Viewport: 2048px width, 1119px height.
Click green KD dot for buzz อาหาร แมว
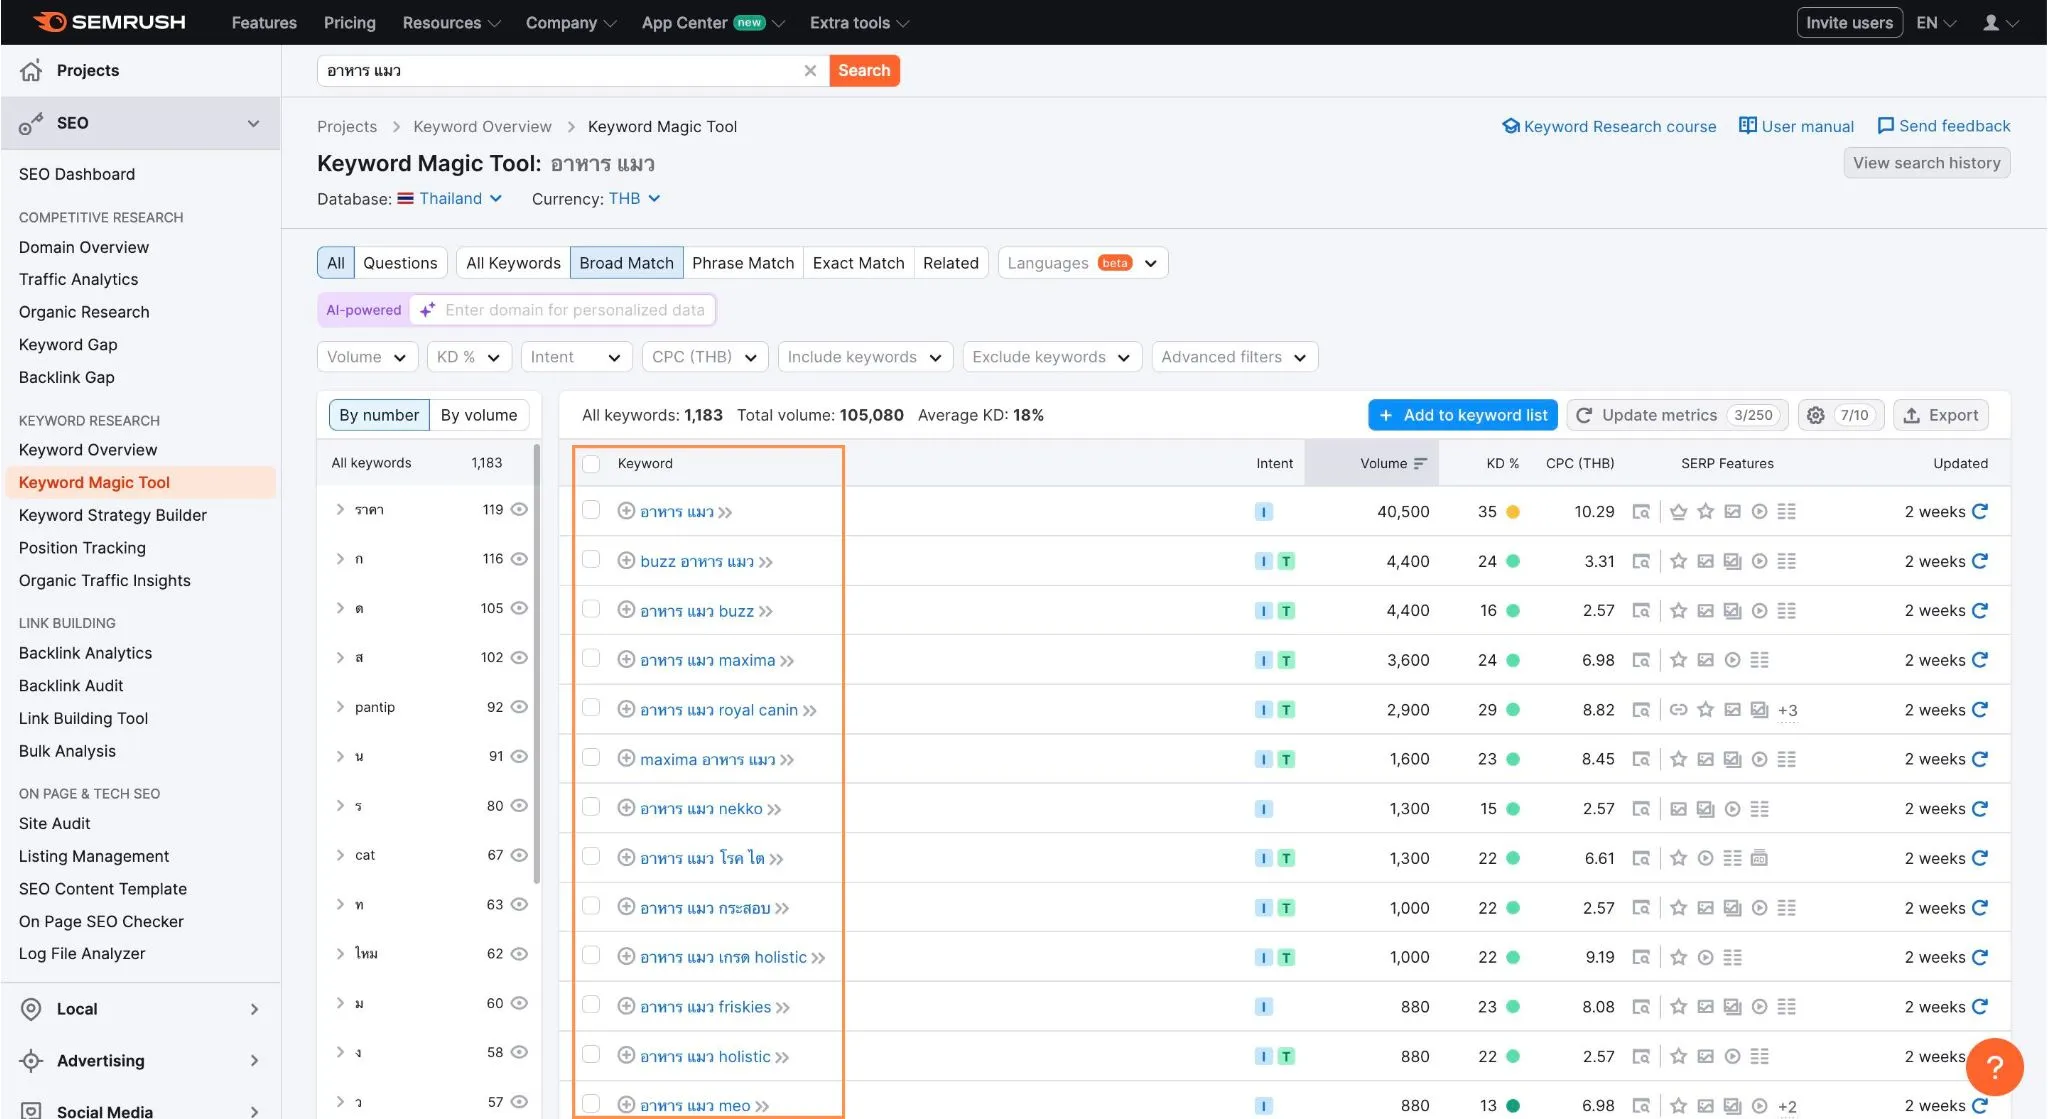(1513, 561)
